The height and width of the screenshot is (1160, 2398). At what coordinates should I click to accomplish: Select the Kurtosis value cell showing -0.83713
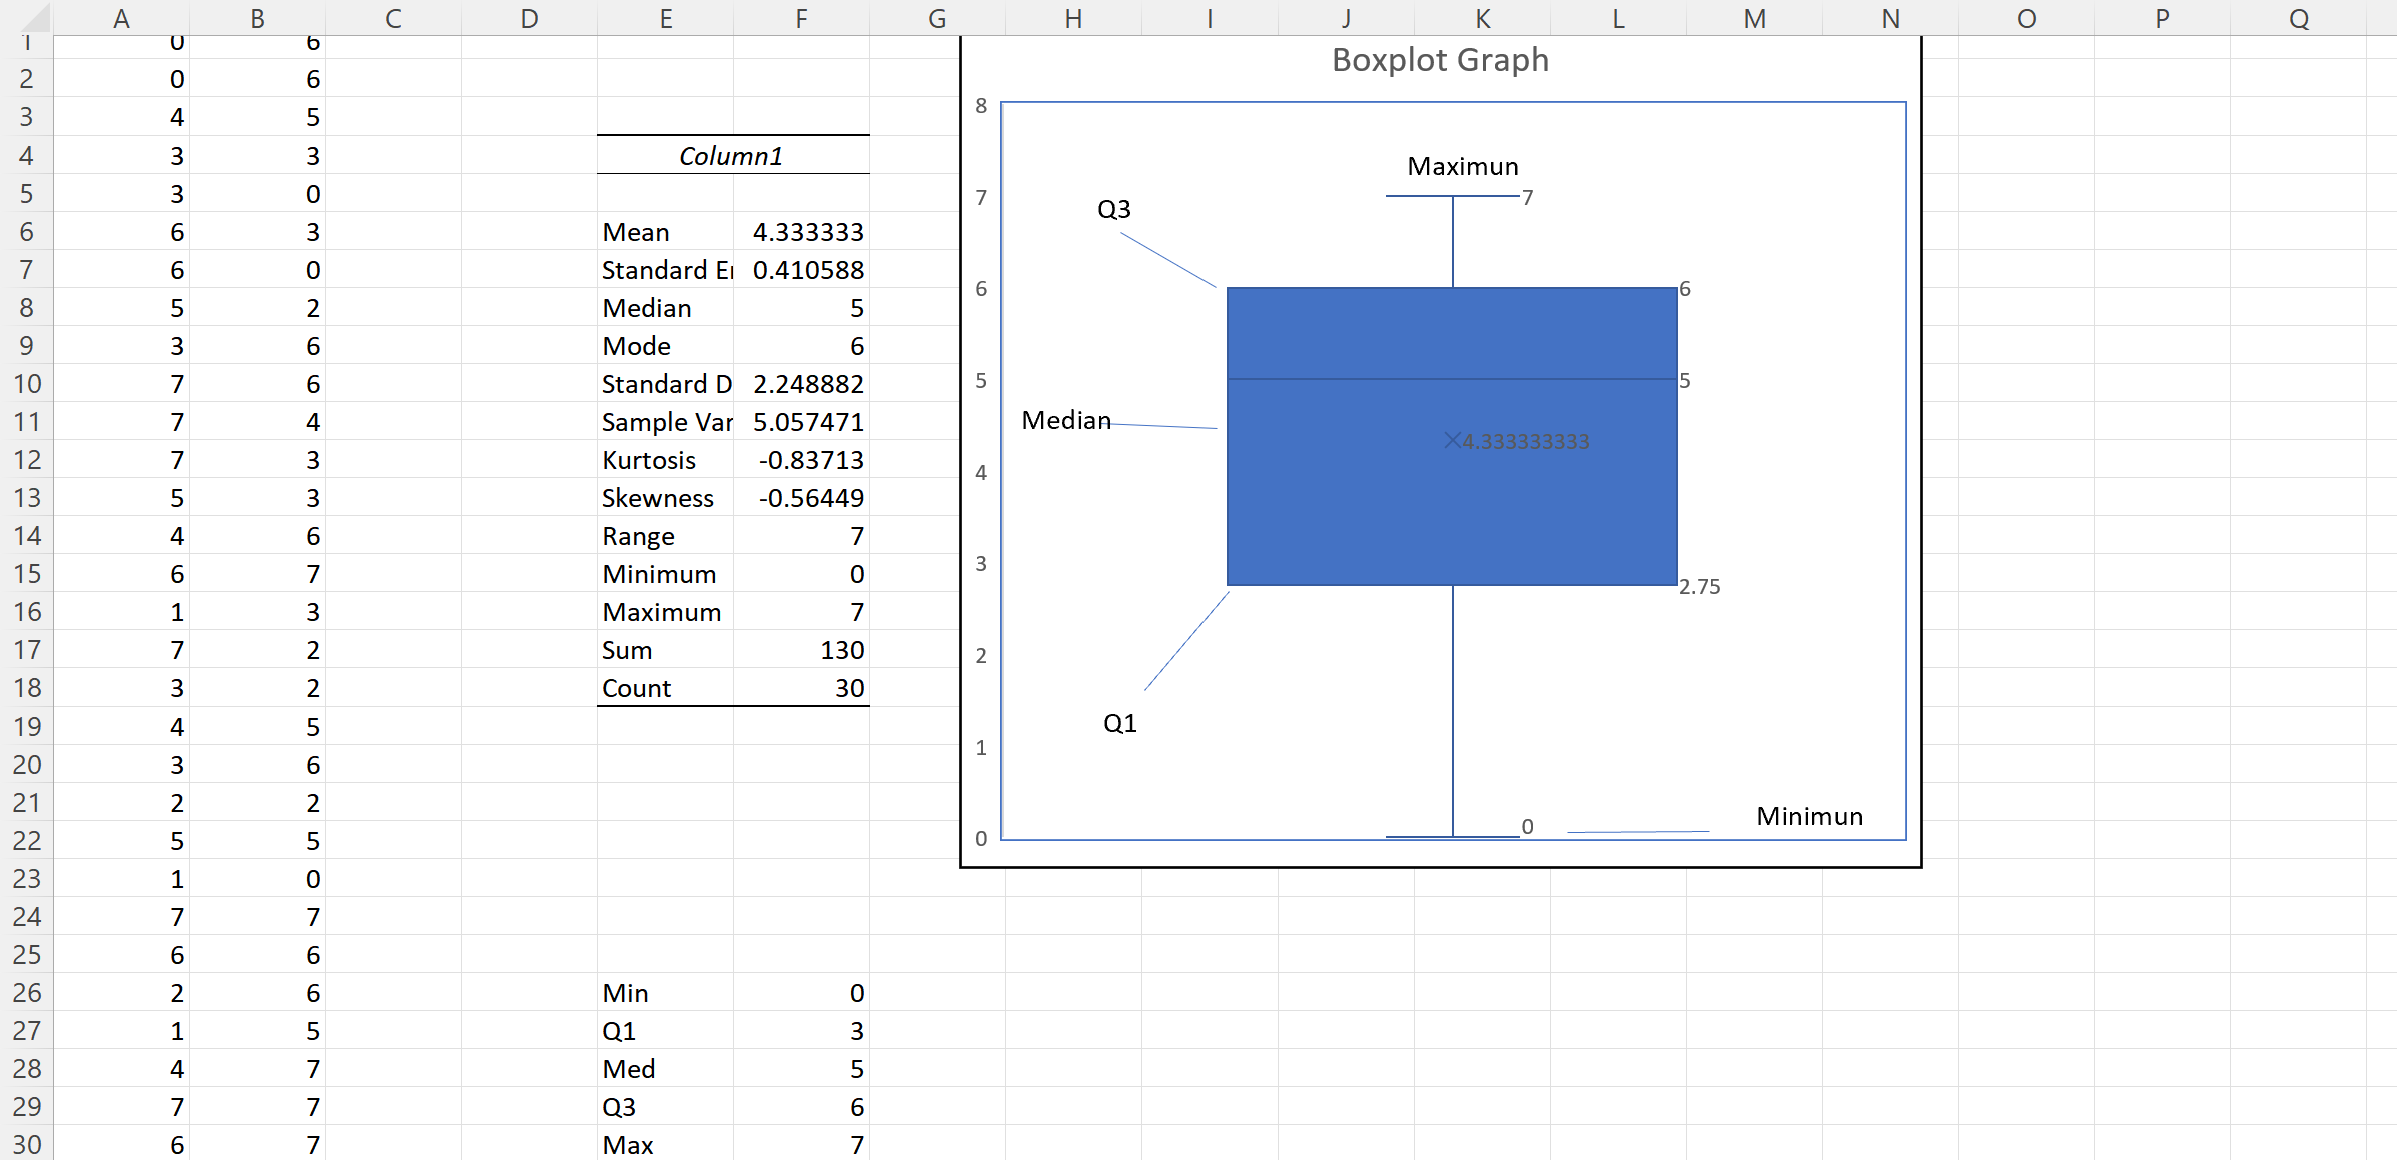[801, 460]
